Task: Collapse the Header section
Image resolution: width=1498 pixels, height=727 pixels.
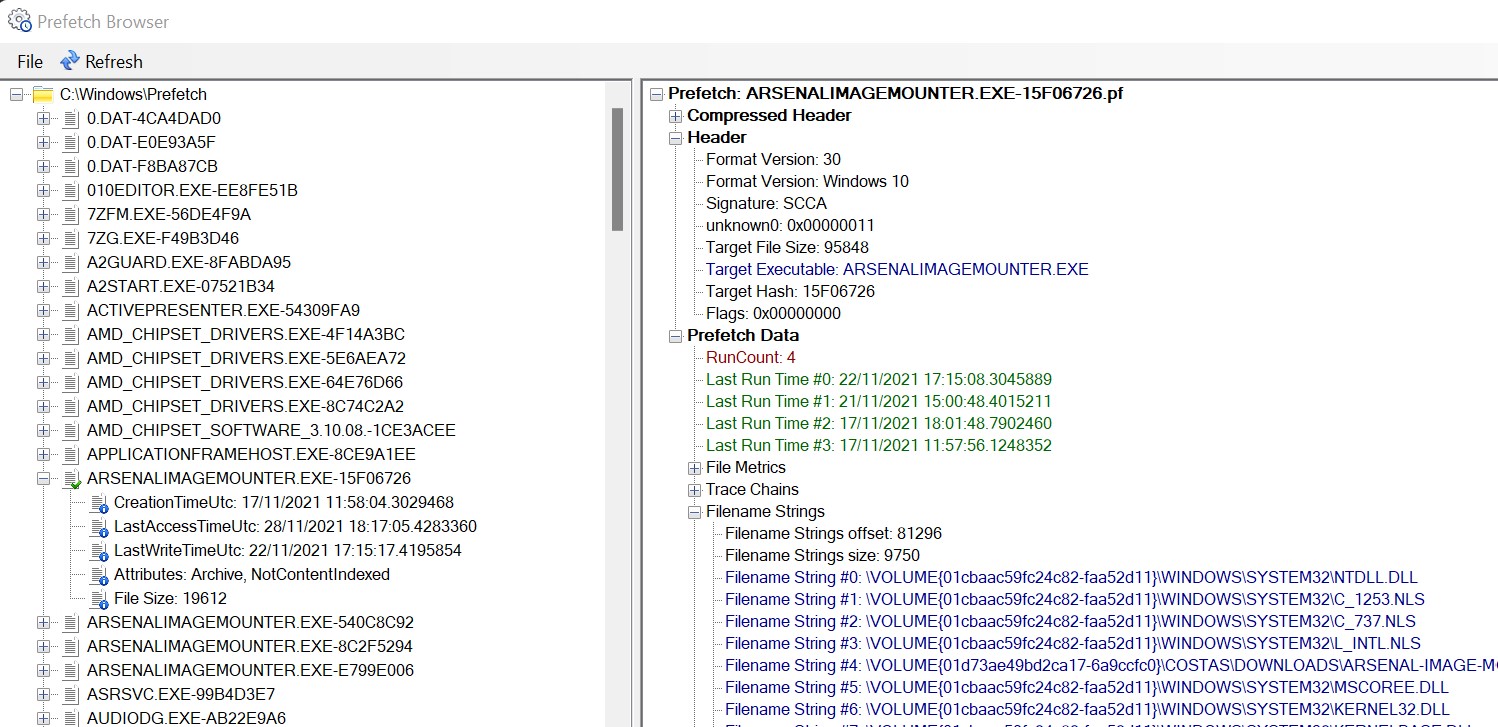Action: [676, 137]
